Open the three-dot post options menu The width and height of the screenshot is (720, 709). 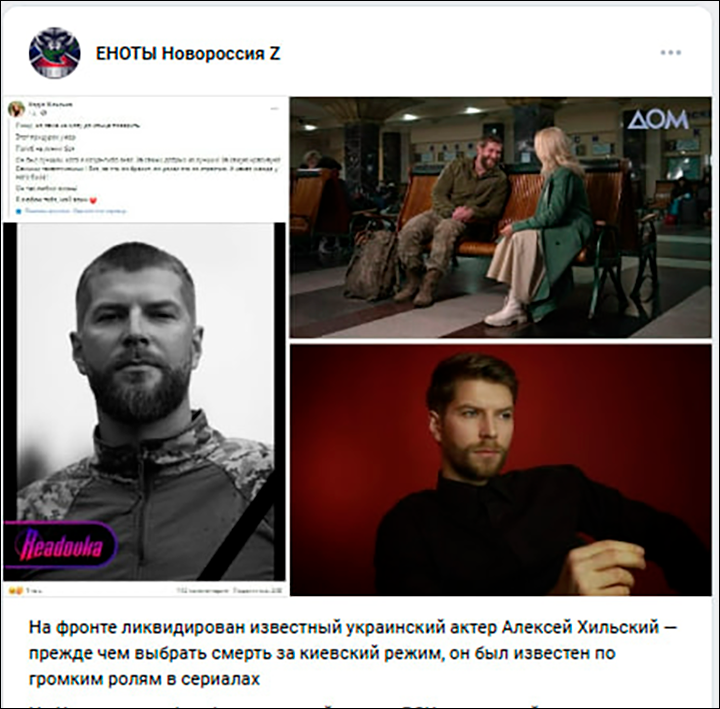coord(670,53)
